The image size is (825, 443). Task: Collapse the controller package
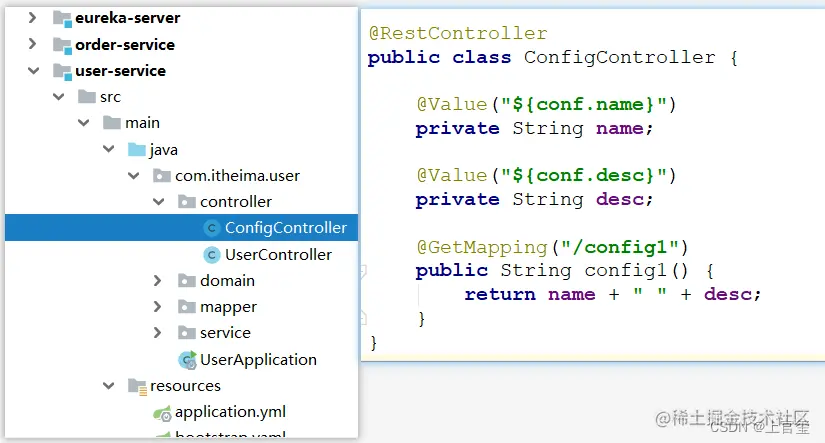pyautogui.click(x=158, y=202)
